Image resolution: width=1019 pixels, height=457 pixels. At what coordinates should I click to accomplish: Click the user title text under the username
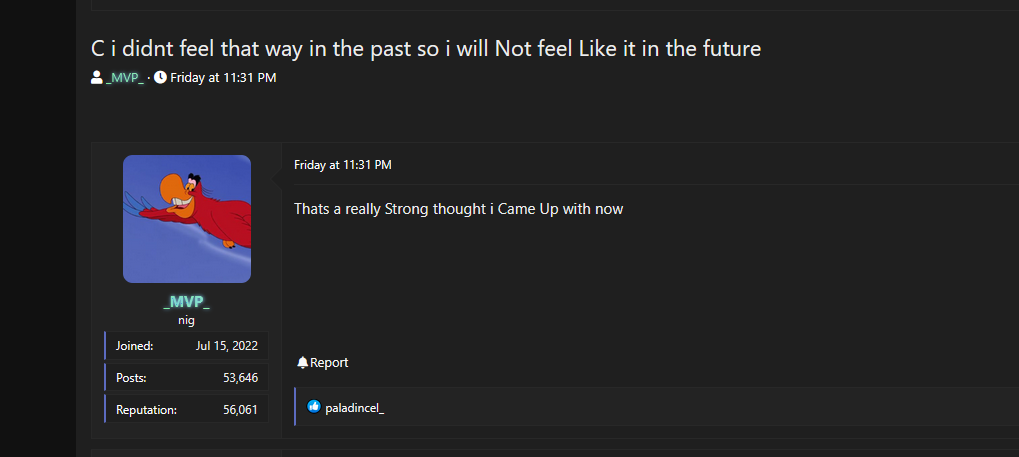click(186, 321)
